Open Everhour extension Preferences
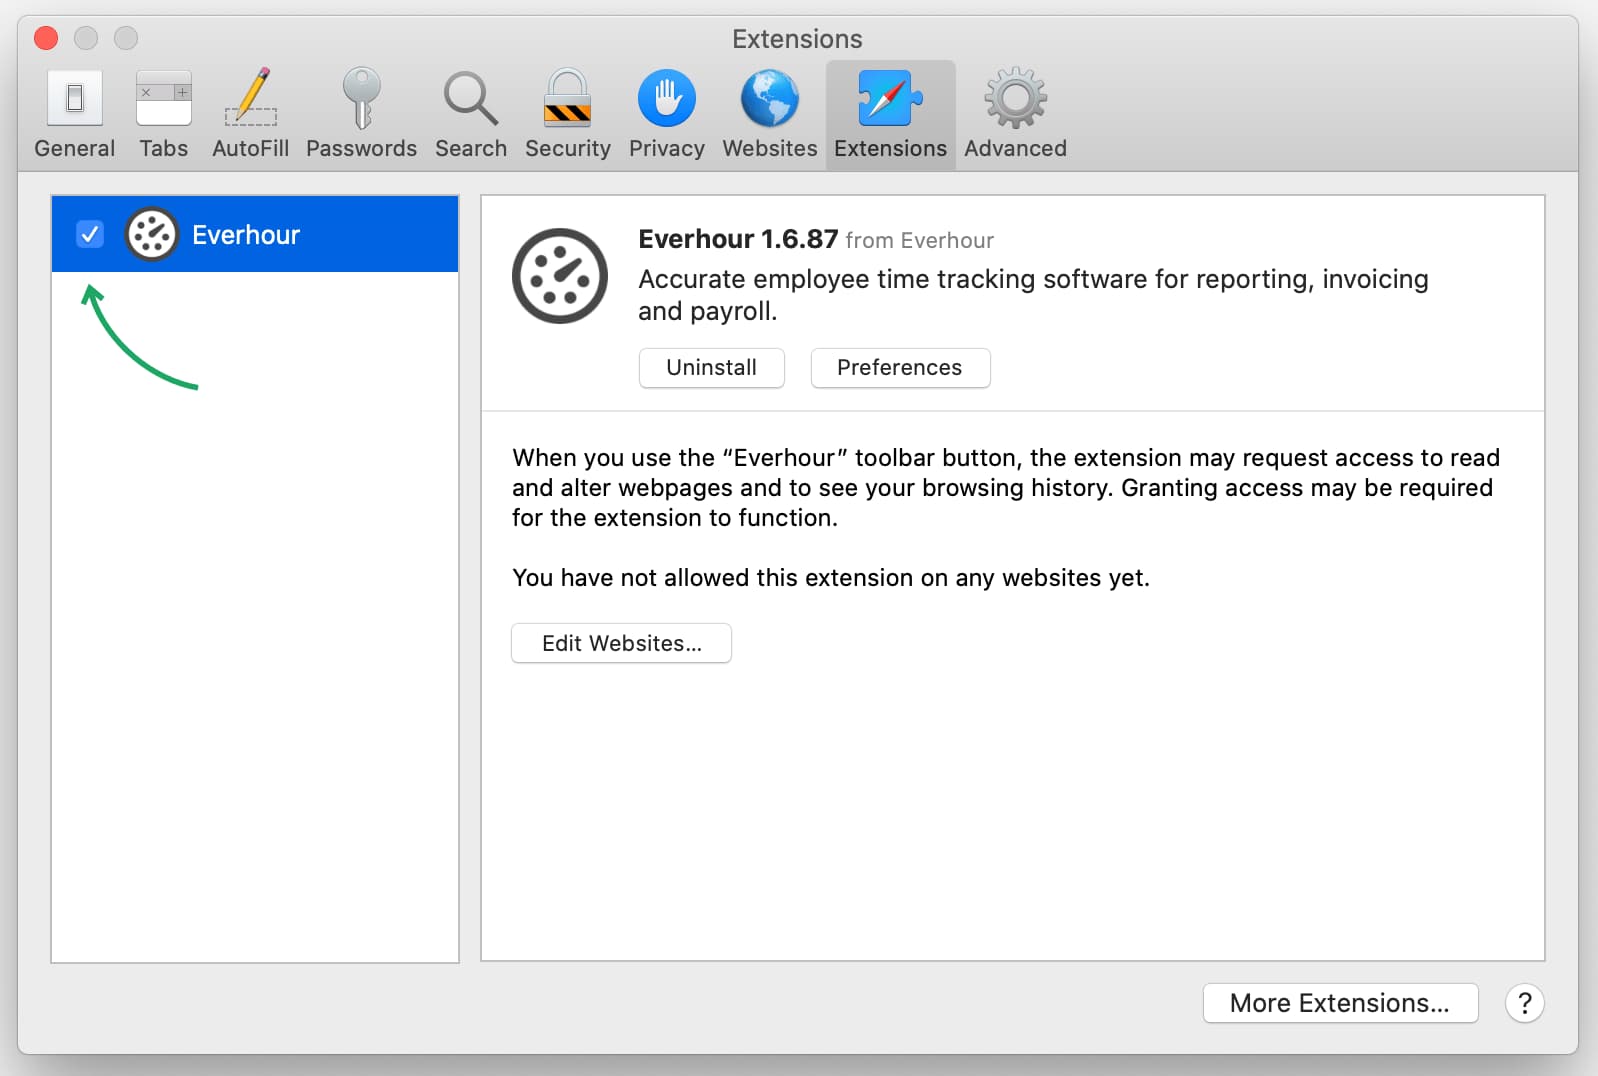Image resolution: width=1598 pixels, height=1076 pixels. pyautogui.click(x=900, y=367)
